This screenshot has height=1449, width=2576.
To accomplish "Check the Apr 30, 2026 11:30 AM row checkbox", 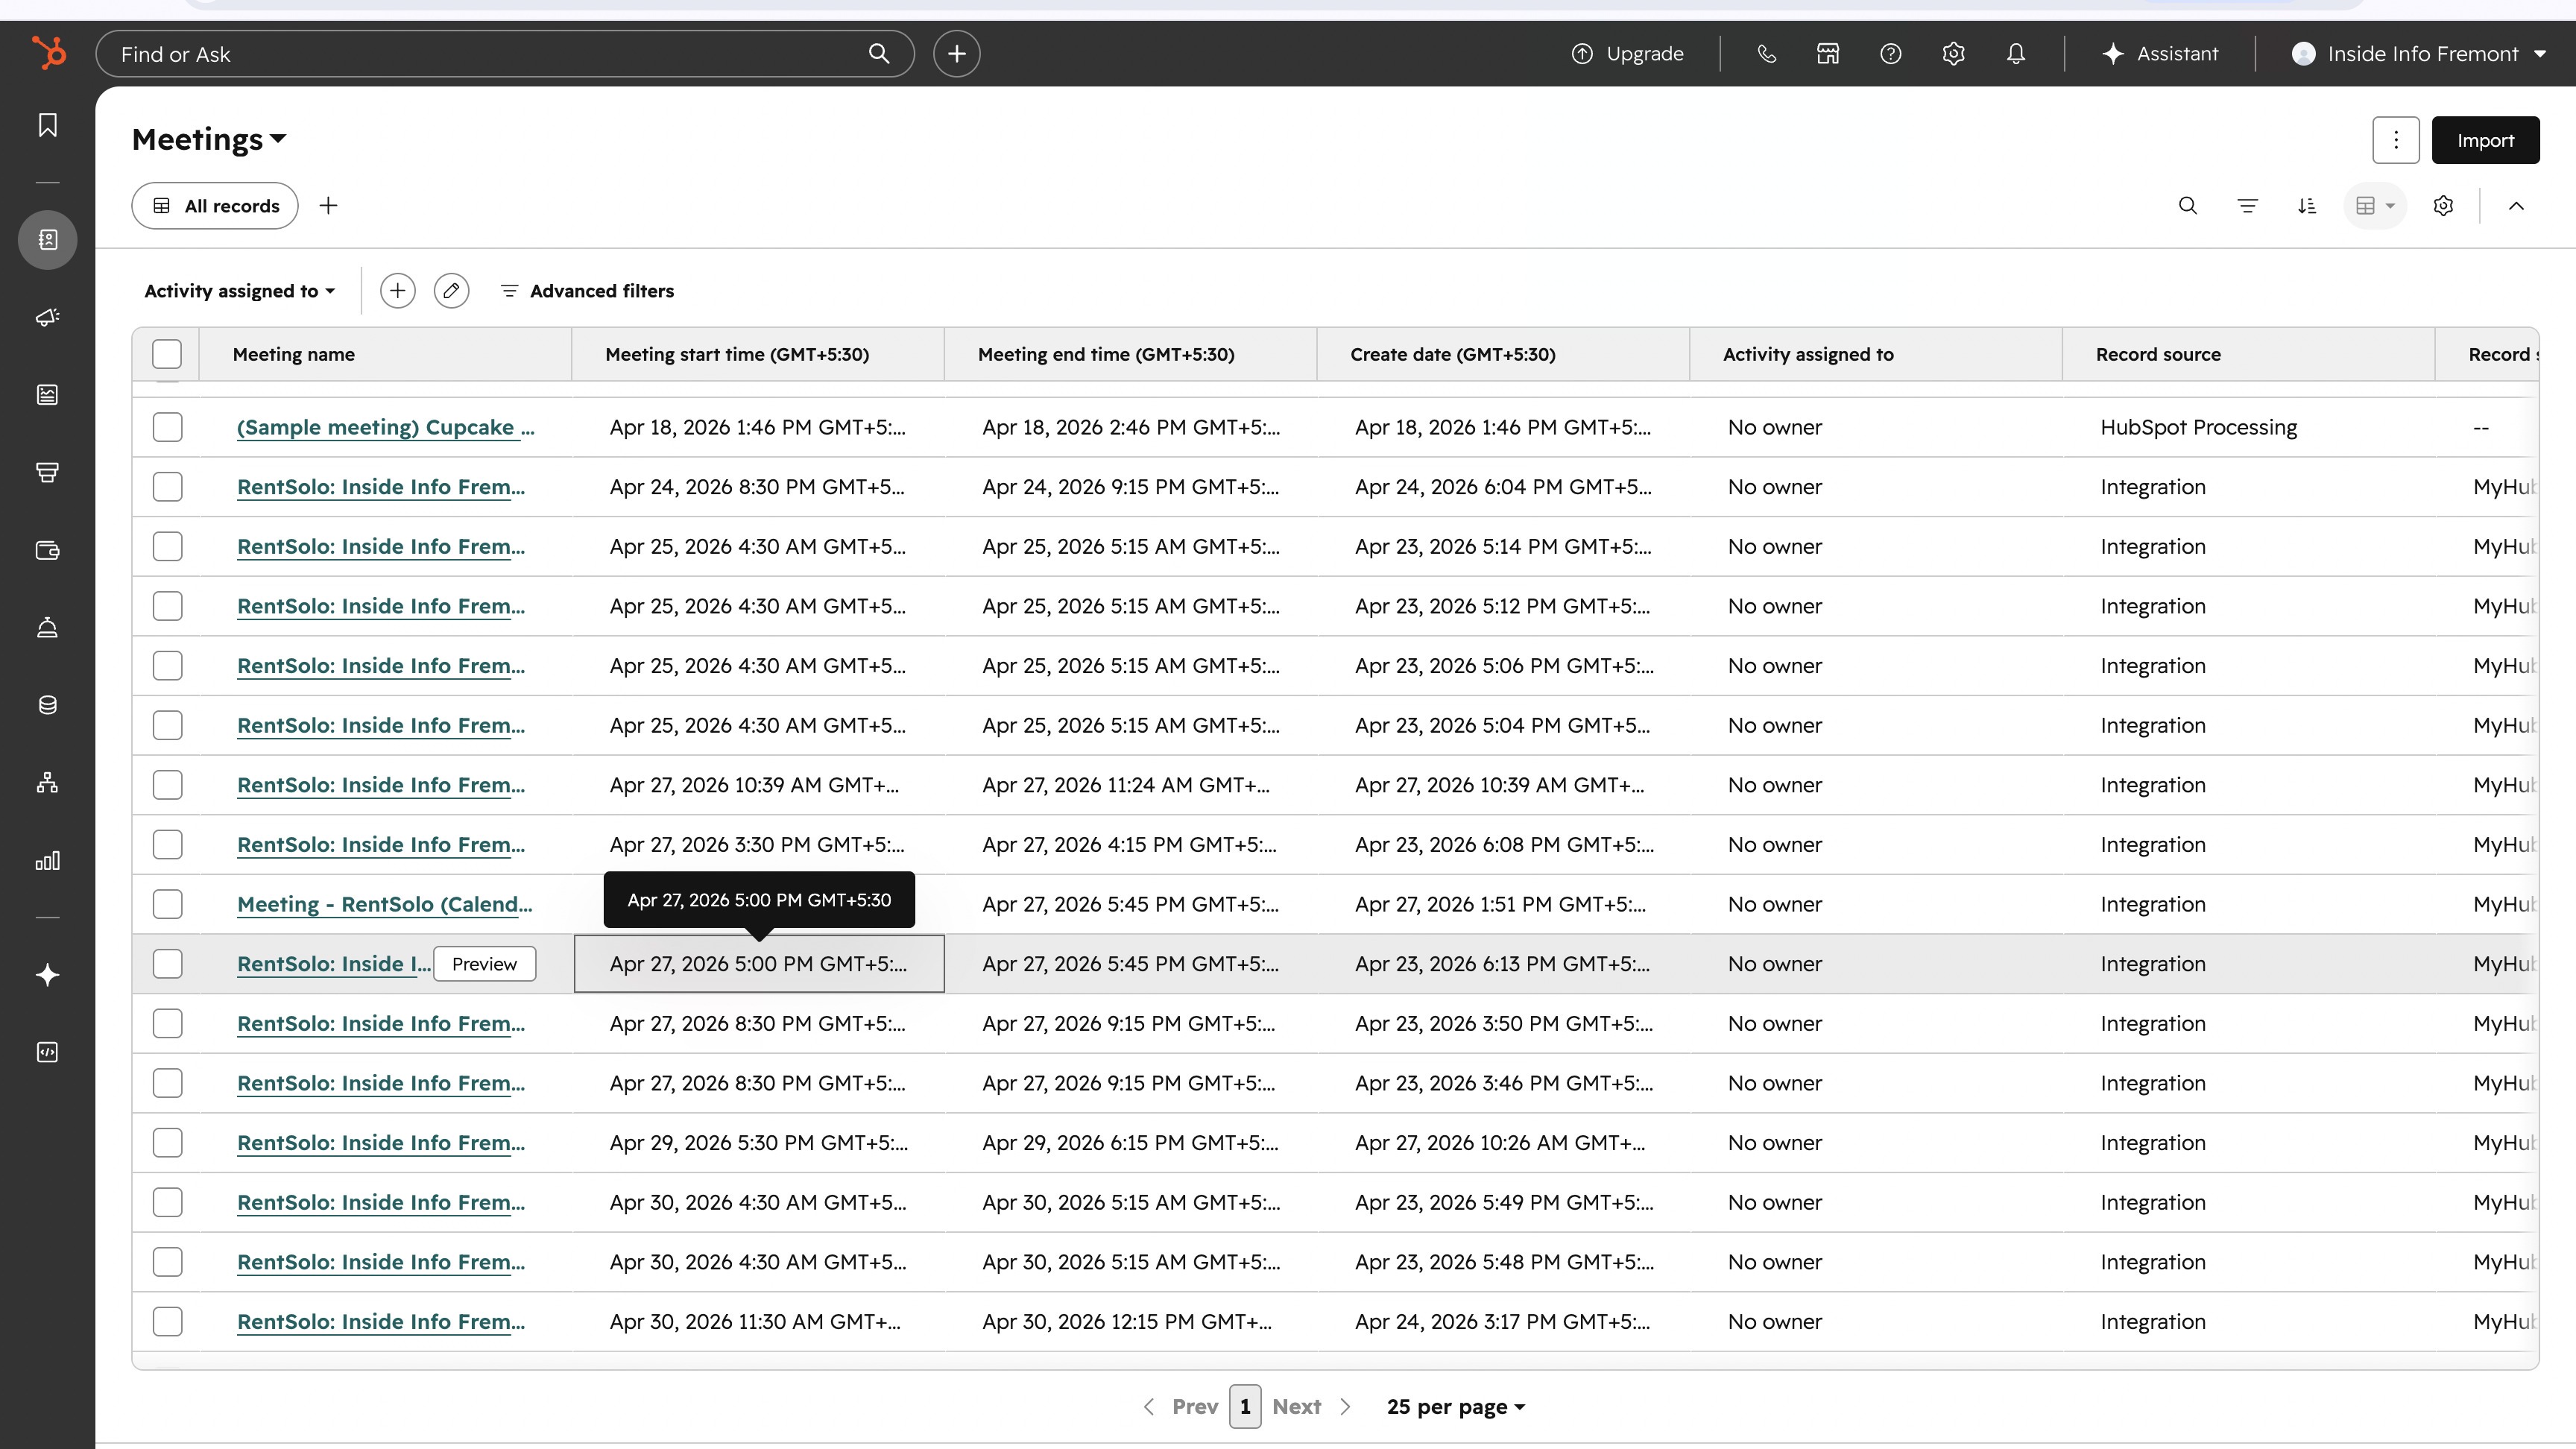I will pos(167,1321).
